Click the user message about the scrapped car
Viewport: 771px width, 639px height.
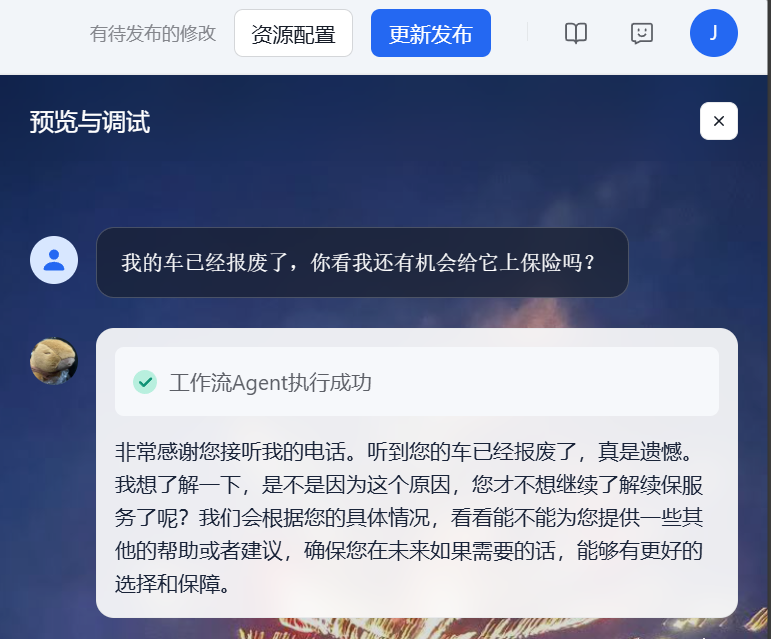pyautogui.click(x=362, y=262)
